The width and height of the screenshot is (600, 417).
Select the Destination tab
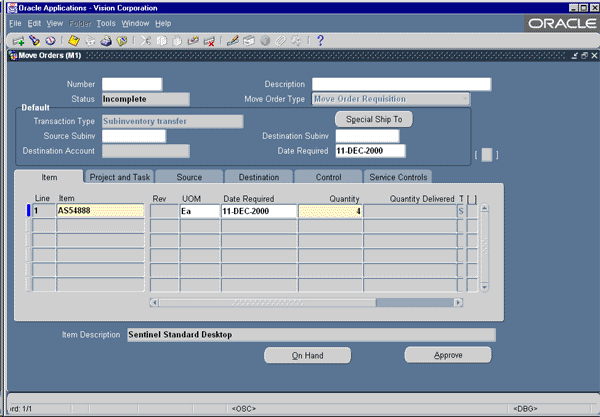click(x=259, y=177)
